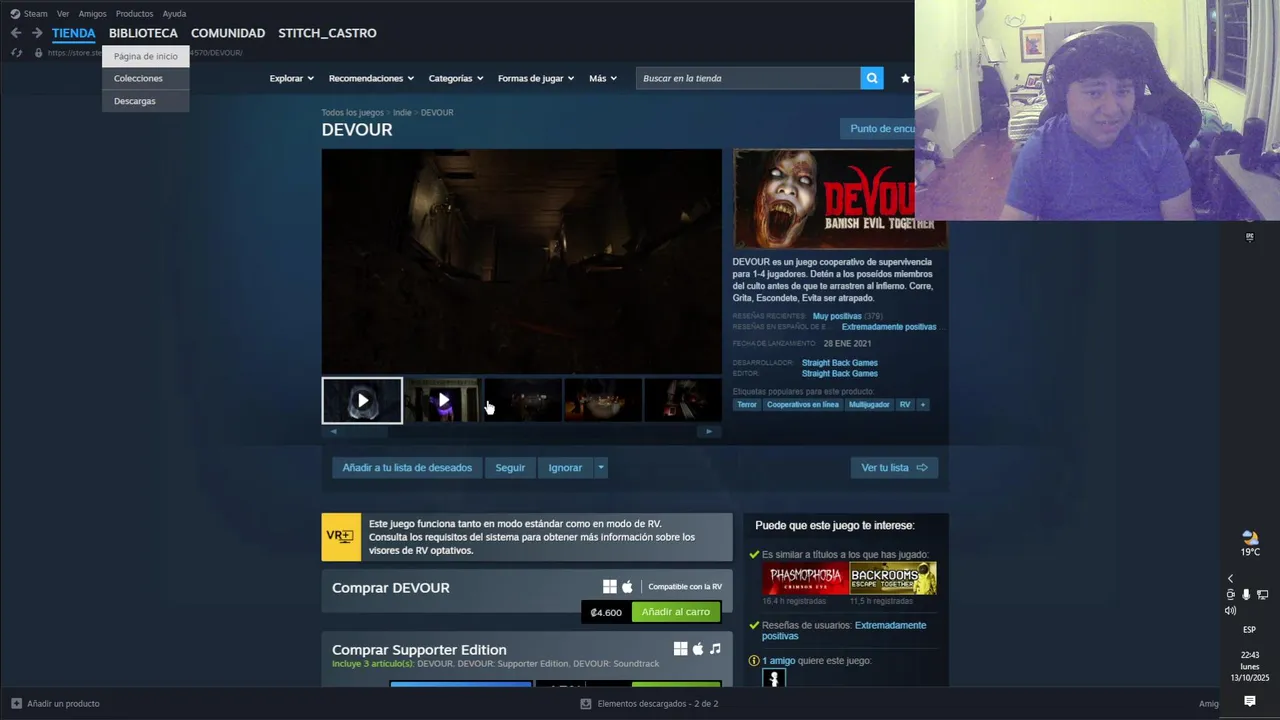Play the first trailer thumbnail
This screenshot has width=1280, height=720.
[362, 401]
